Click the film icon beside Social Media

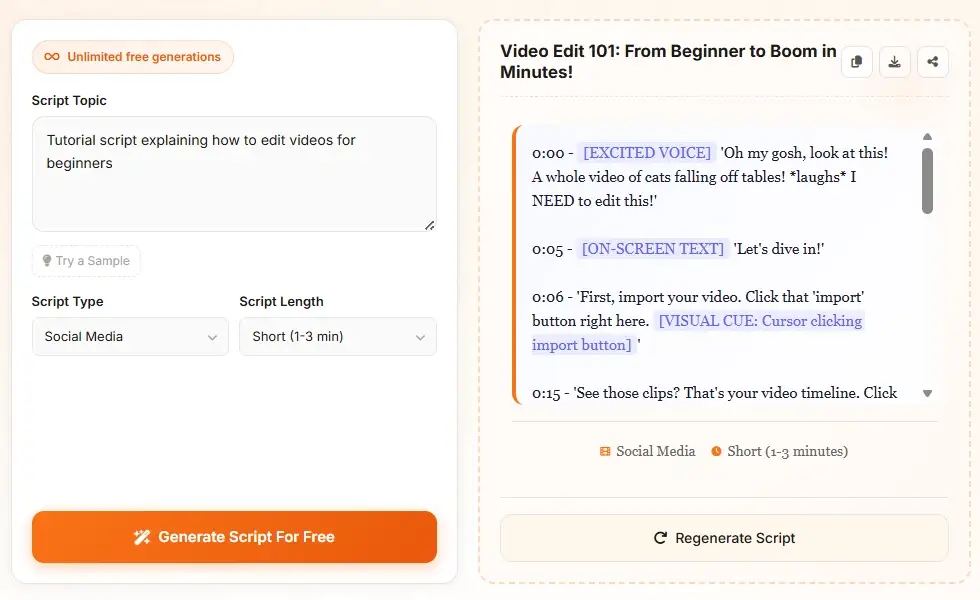tap(604, 451)
